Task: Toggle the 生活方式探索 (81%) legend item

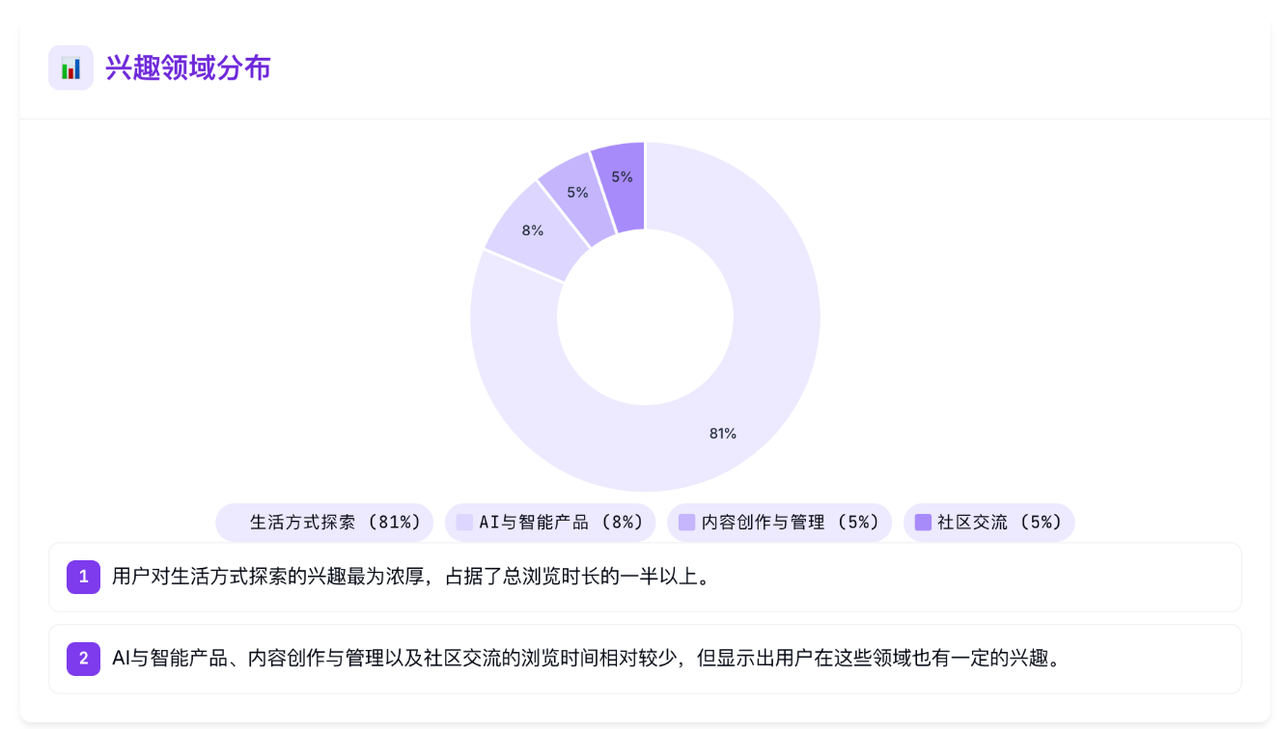Action: click(325, 522)
